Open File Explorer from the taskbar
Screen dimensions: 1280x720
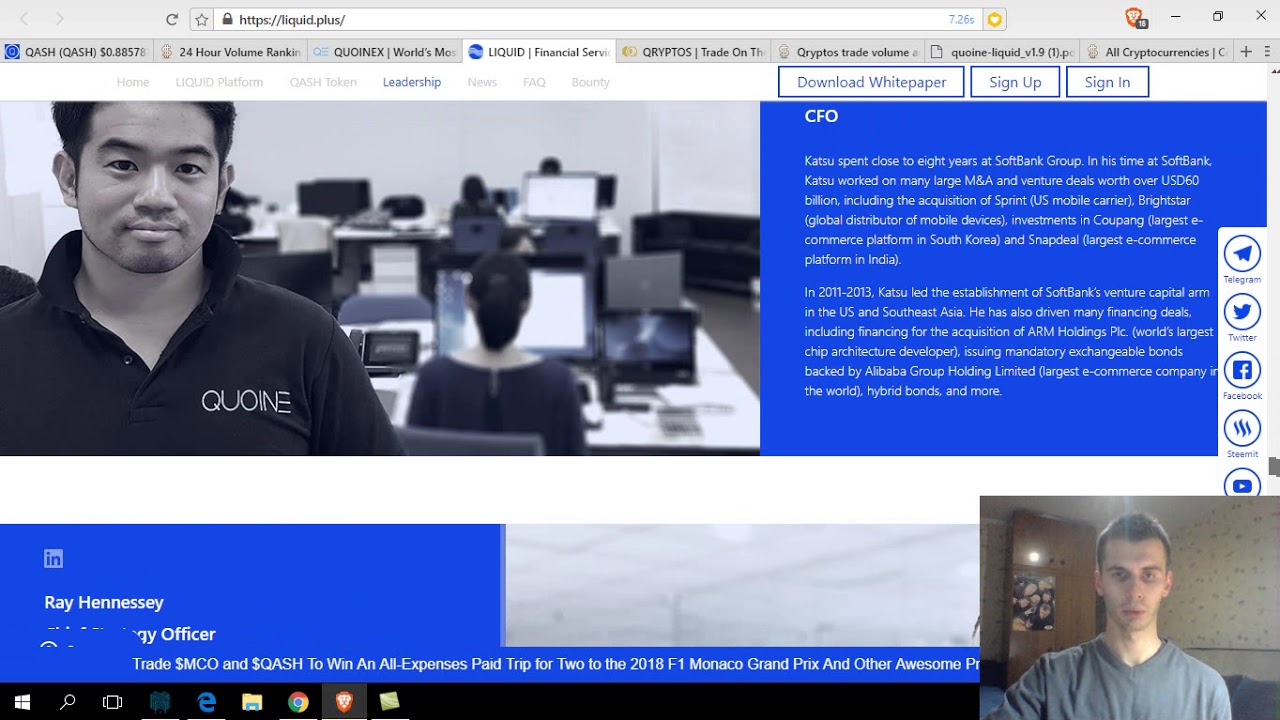coord(252,702)
